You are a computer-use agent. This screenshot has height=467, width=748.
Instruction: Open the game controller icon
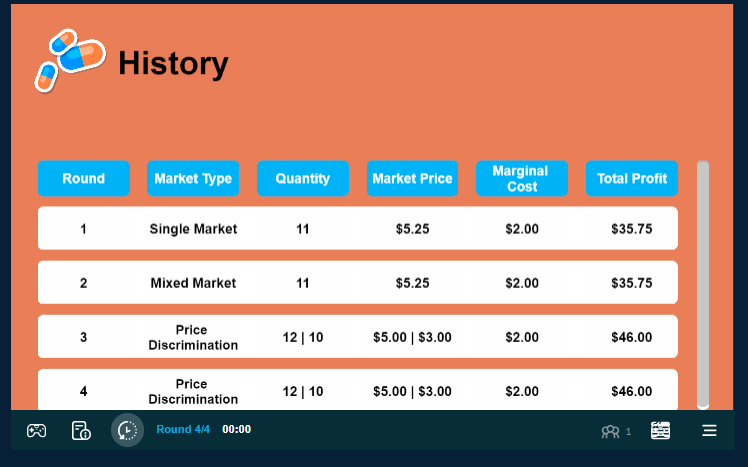(x=36, y=430)
